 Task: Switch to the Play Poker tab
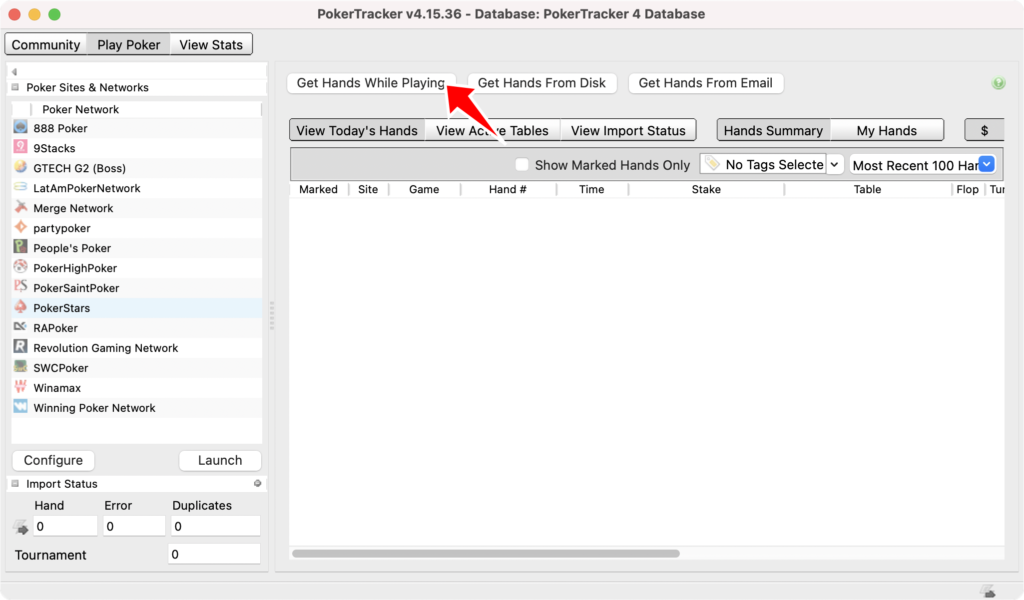click(x=129, y=44)
